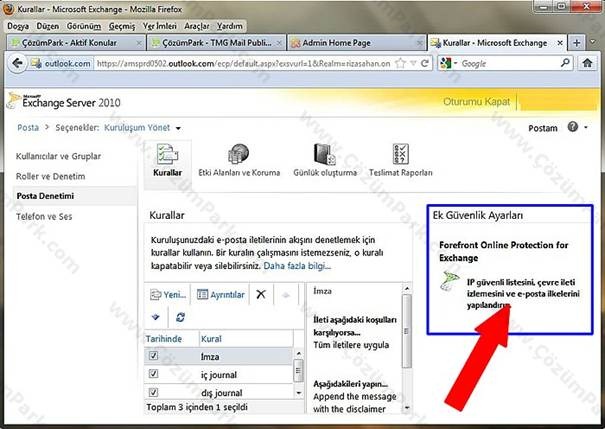Open the Daha fazla bilgi link
Image resolution: width=605 pixels, height=429 pixels.
pyautogui.click(x=297, y=266)
